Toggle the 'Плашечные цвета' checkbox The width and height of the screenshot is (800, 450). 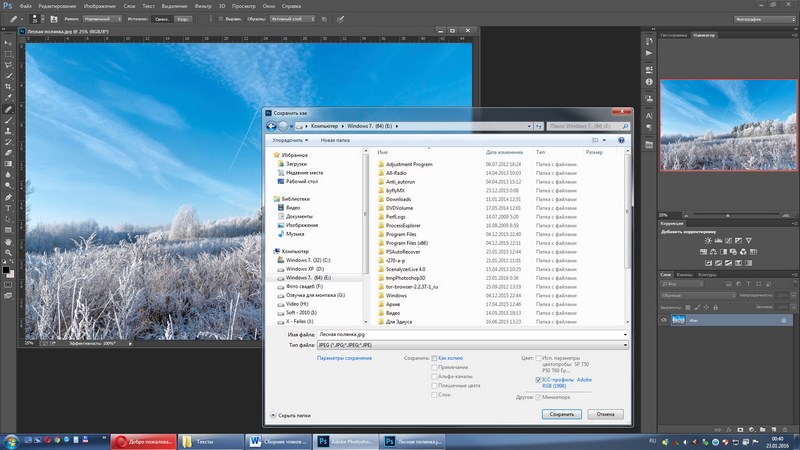point(434,386)
